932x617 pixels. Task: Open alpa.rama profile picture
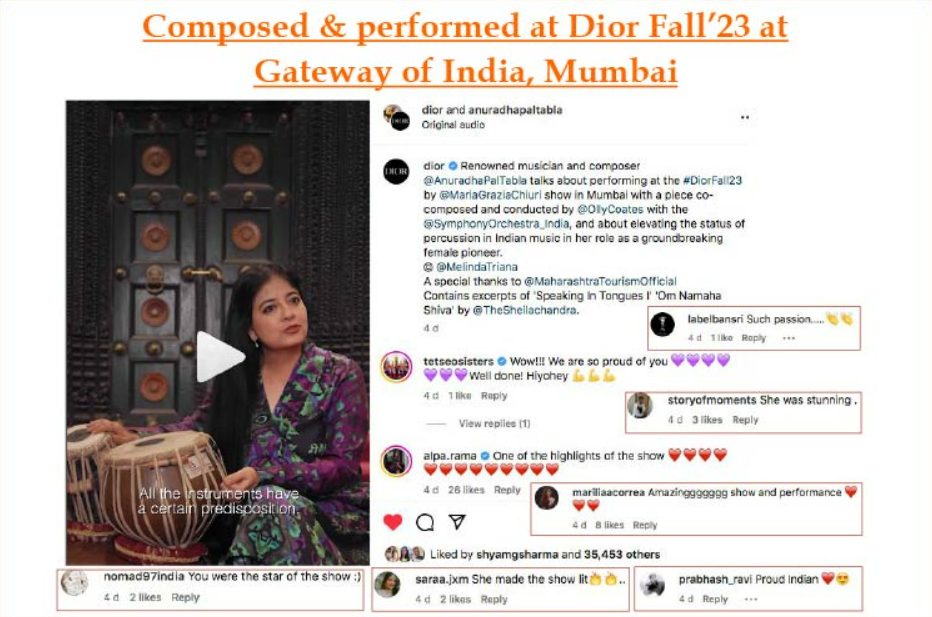click(x=396, y=461)
